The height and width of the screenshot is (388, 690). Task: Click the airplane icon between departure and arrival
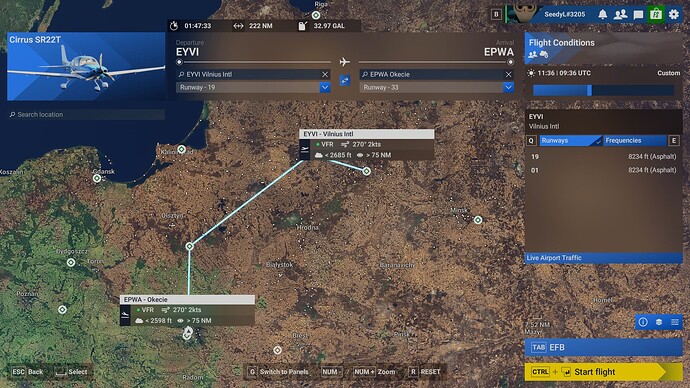tap(345, 62)
